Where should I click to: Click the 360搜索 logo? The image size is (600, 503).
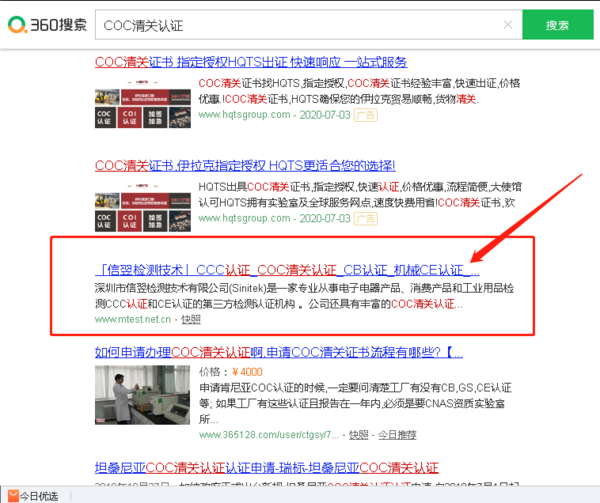[x=47, y=25]
